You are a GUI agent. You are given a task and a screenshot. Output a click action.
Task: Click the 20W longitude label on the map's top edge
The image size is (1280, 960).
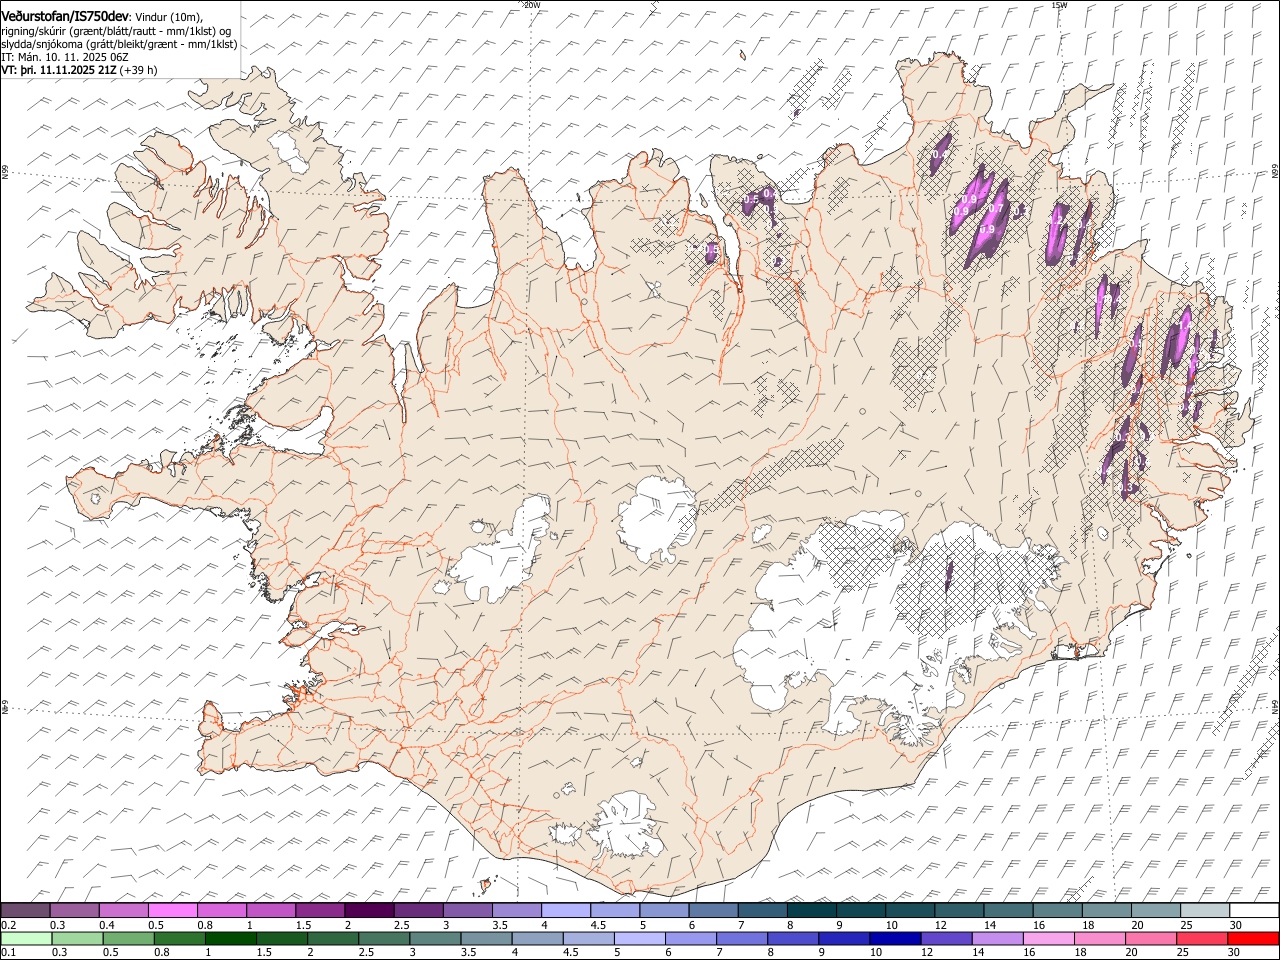click(x=532, y=5)
